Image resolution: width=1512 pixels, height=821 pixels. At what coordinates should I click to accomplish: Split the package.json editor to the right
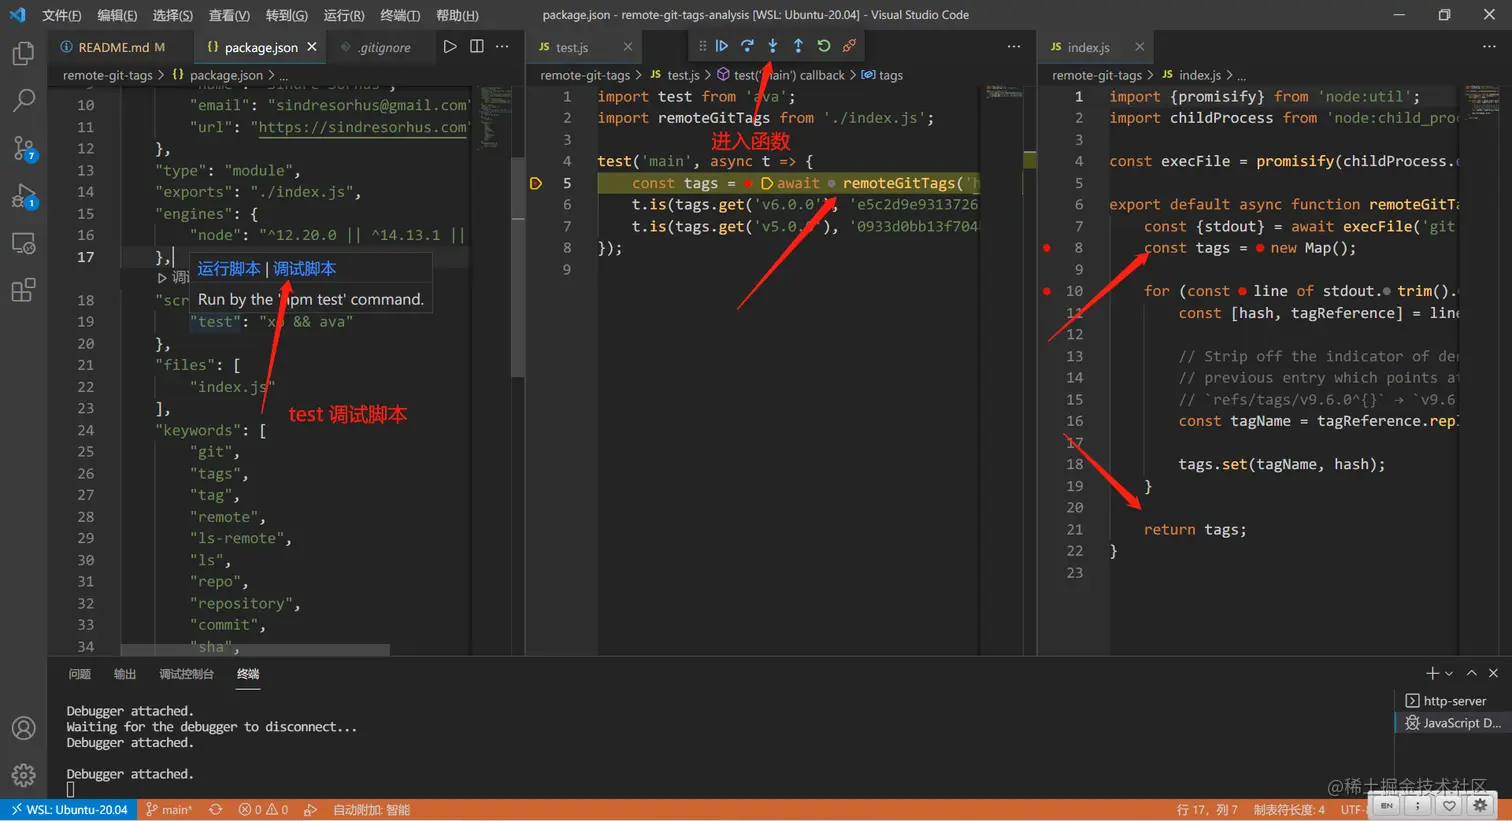(x=477, y=46)
